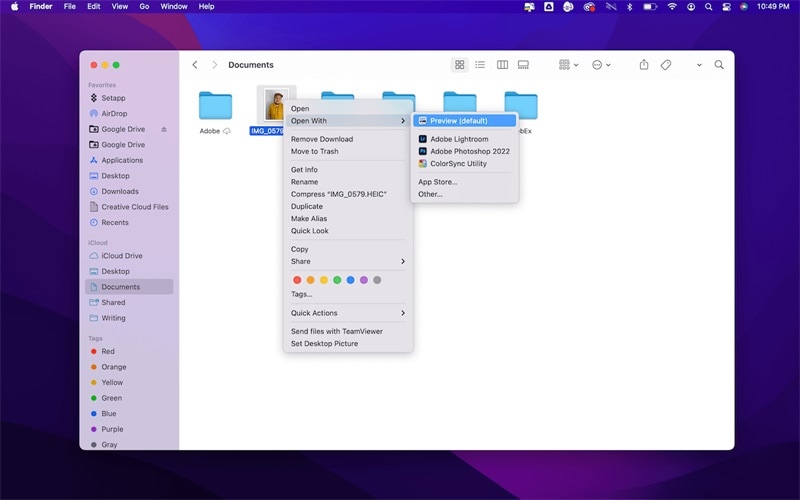Click the Wi-Fi status icon
The width and height of the screenshot is (800, 500).
(672, 7)
